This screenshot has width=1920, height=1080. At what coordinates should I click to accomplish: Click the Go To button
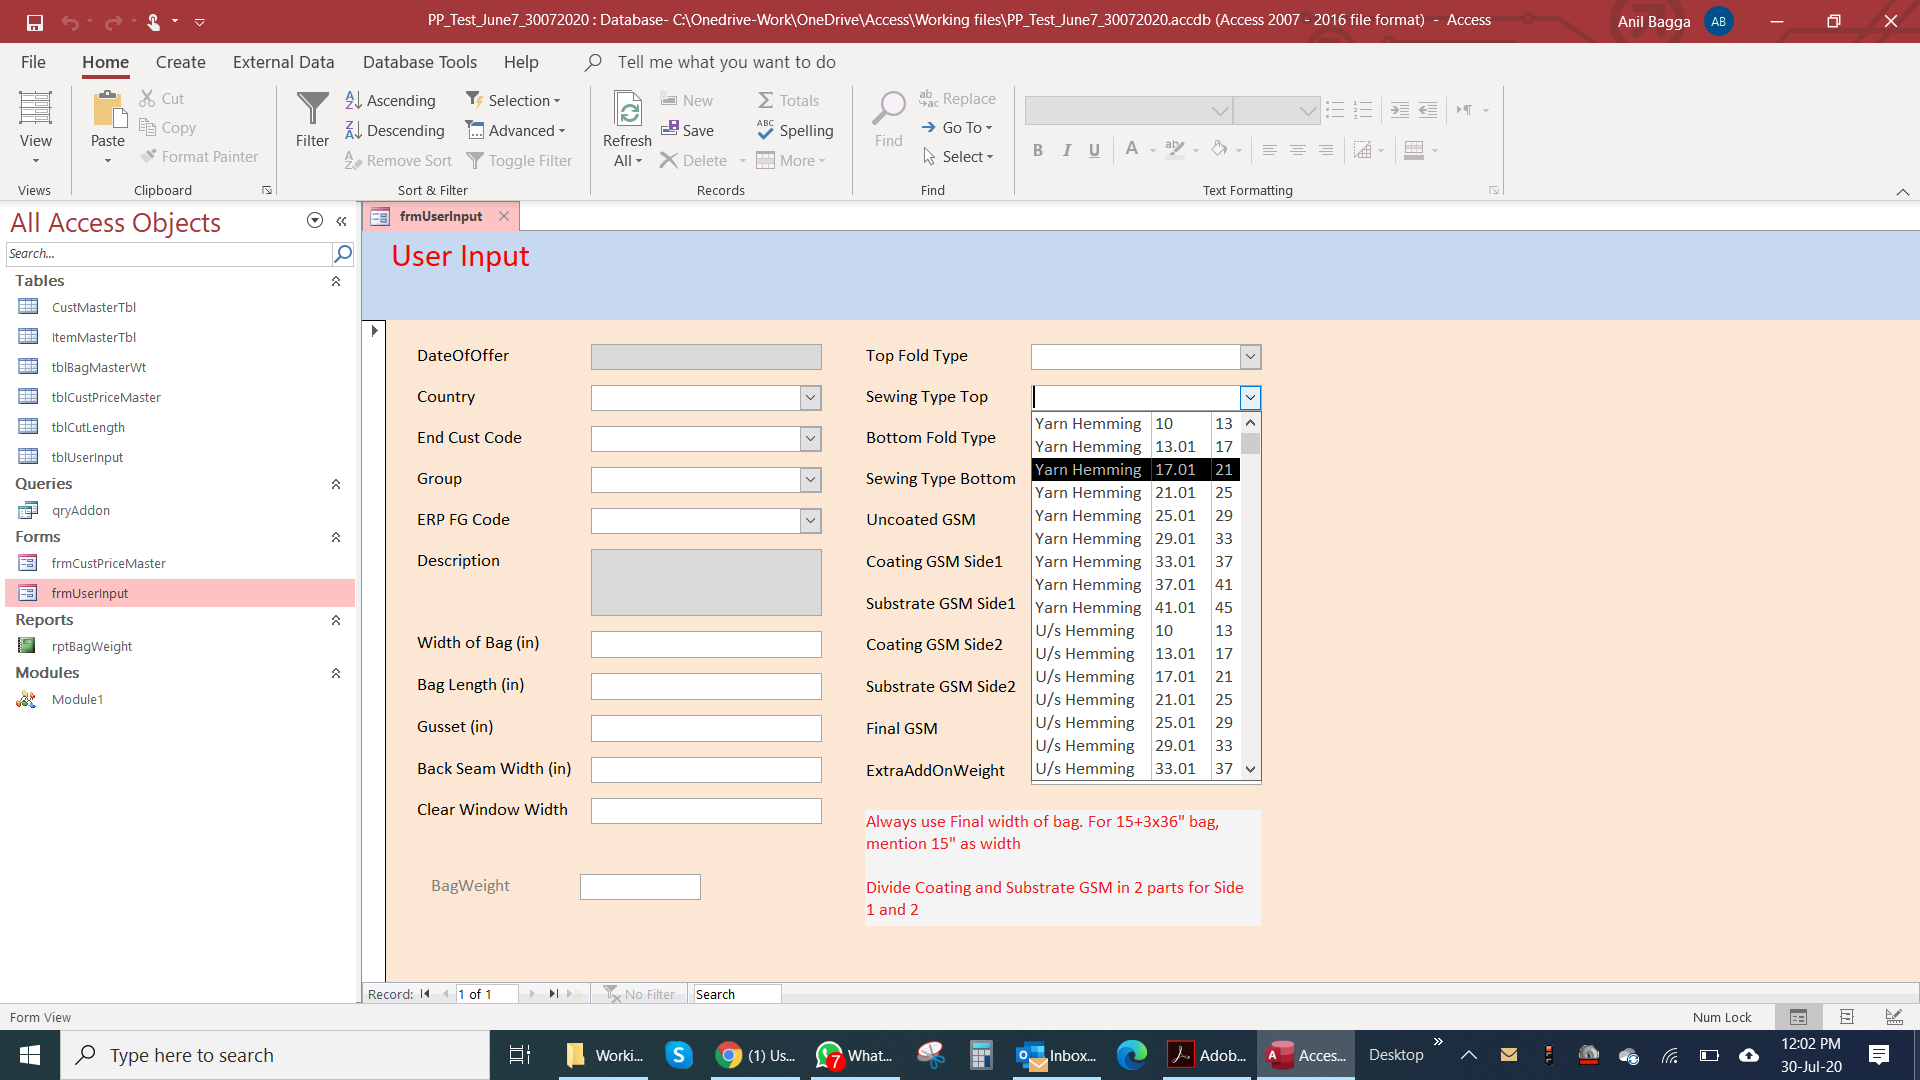(x=957, y=127)
